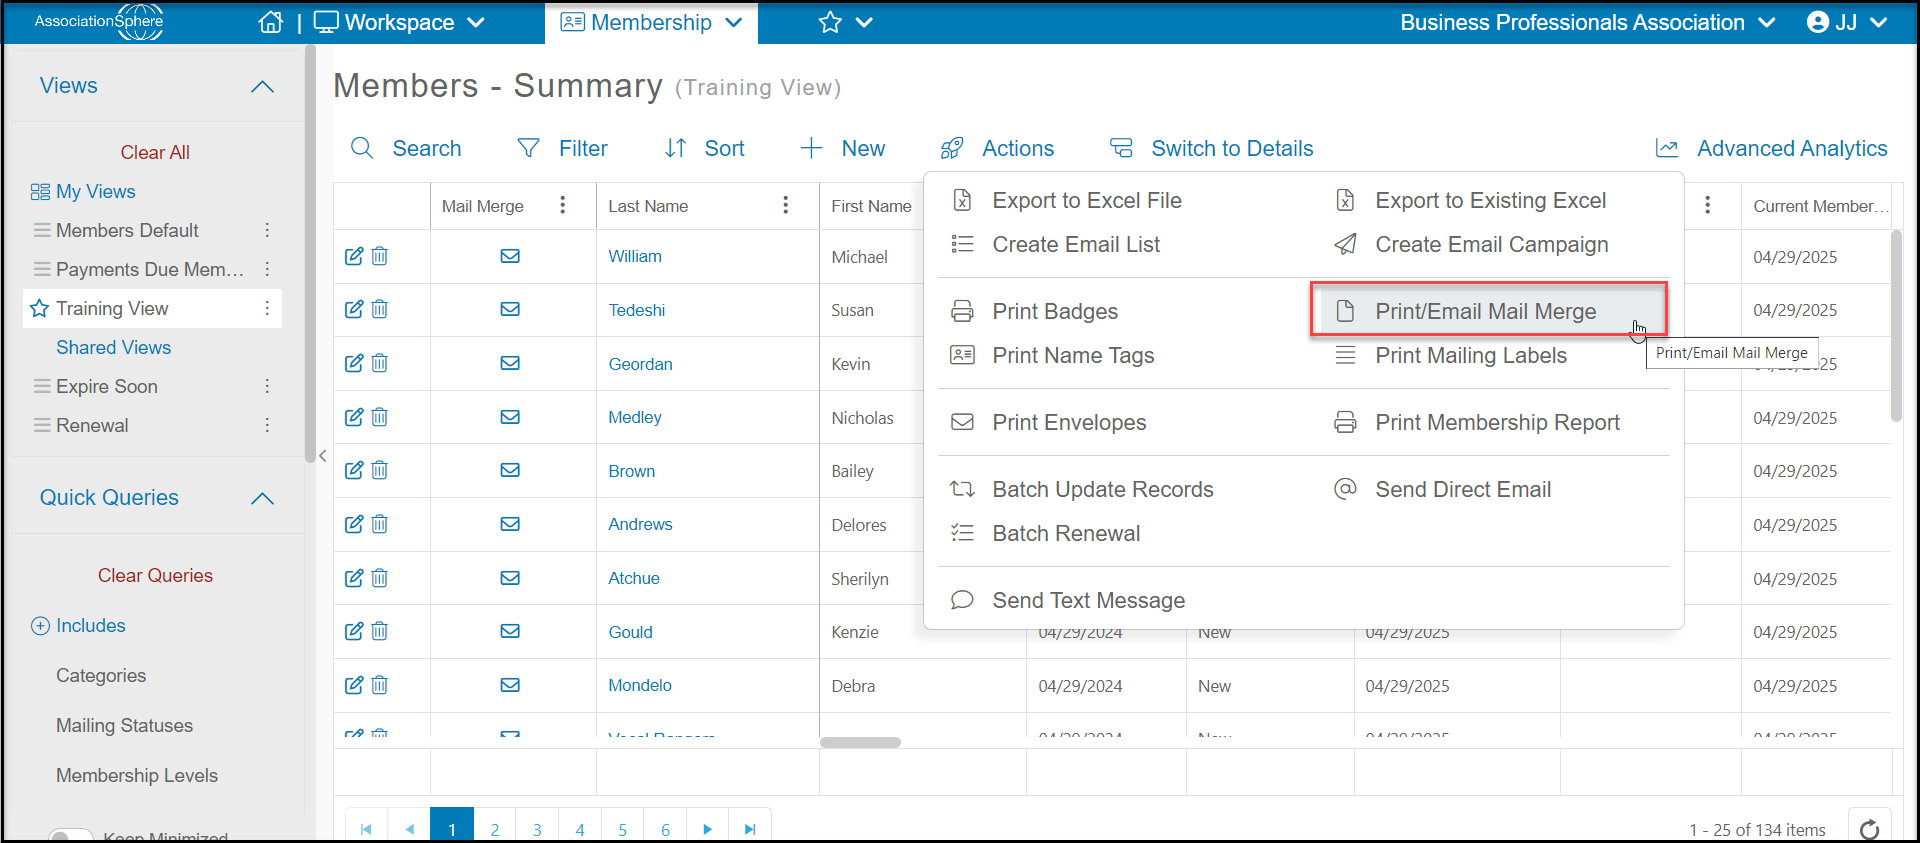Click the edit icon for William's row
Image resolution: width=1920 pixels, height=843 pixels.
[x=354, y=256]
